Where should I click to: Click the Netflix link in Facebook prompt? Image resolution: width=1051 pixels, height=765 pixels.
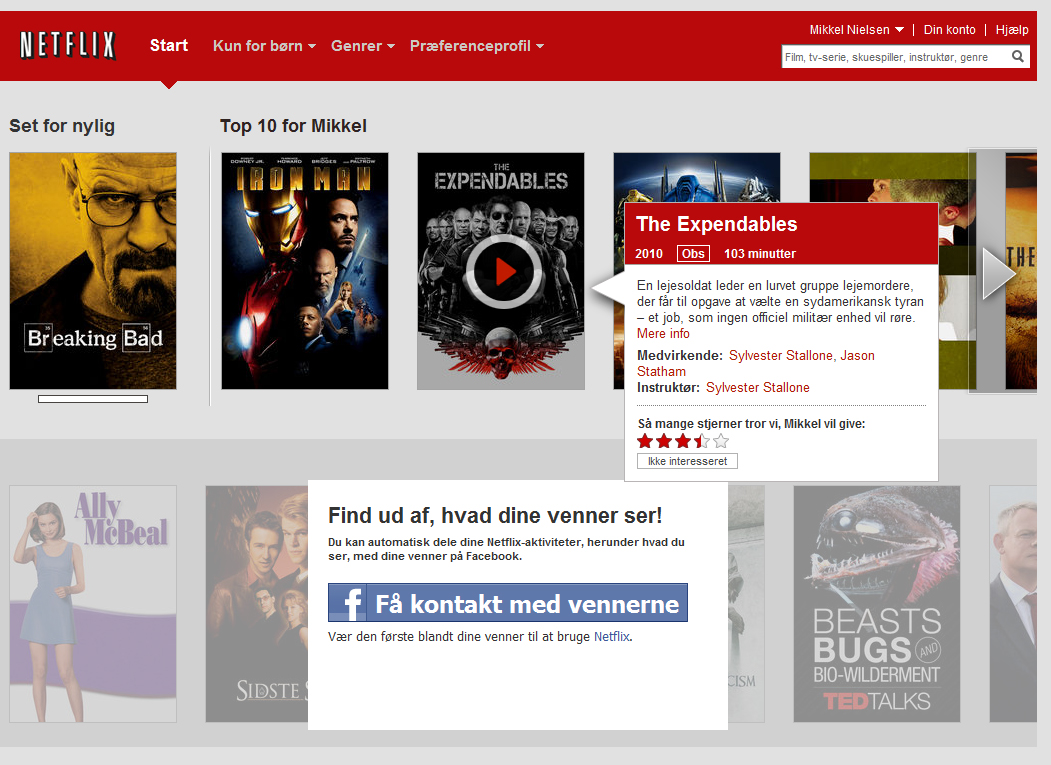pos(611,636)
